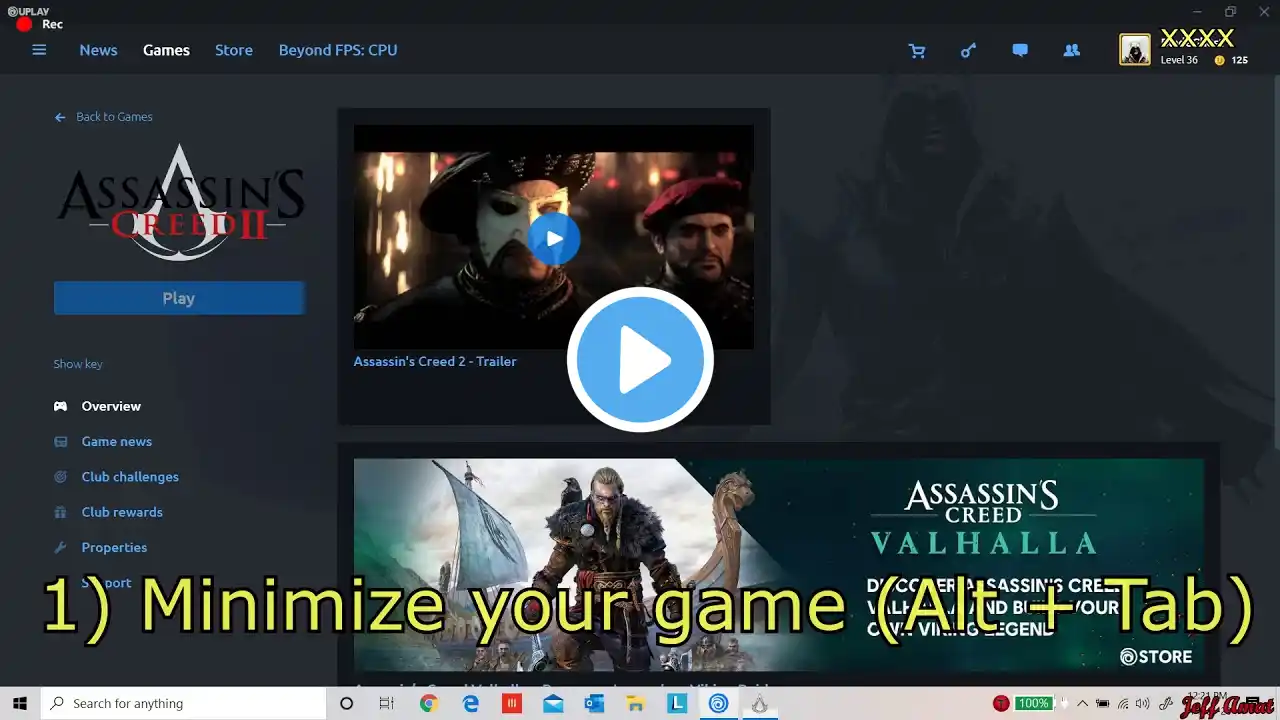Viewport: 1280px width, 720px height.
Task: Switch to the Assassin's Creed taskbar icon
Action: click(x=760, y=703)
